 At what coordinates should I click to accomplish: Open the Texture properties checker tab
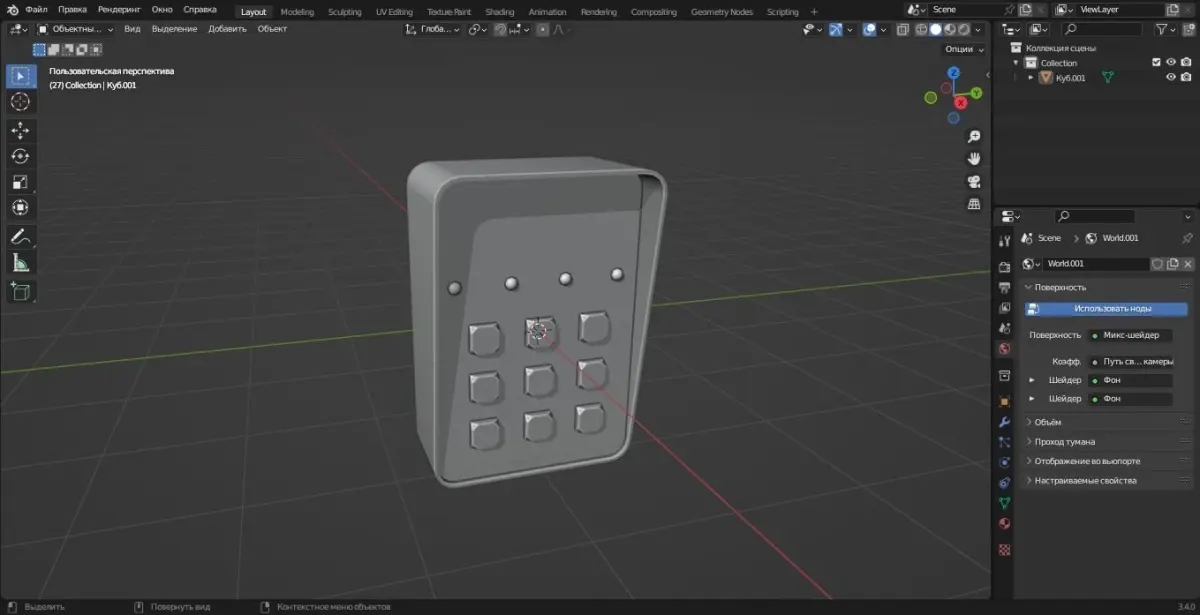pos(1005,549)
